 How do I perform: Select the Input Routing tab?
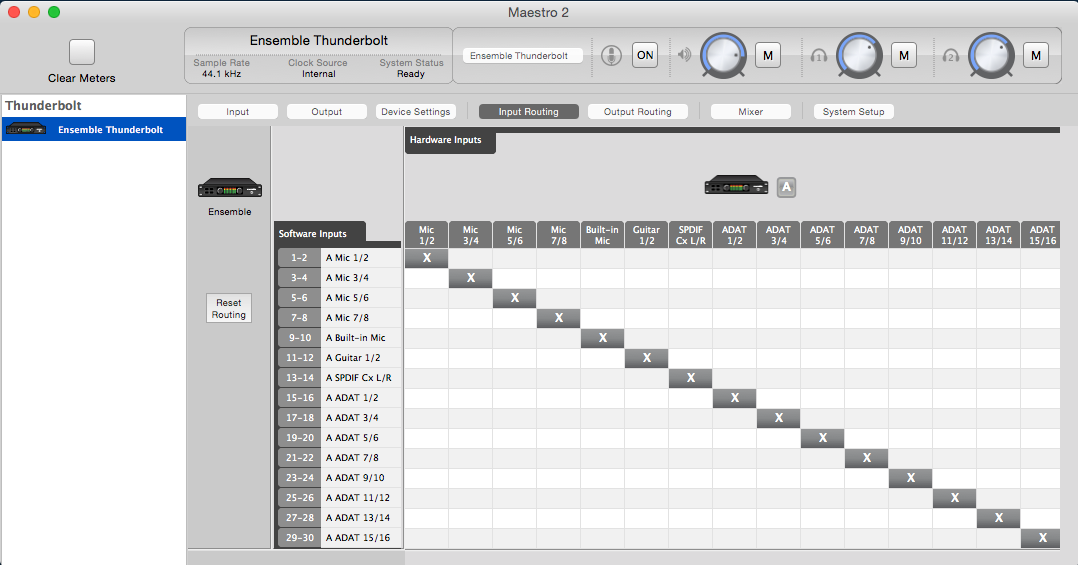coord(529,111)
